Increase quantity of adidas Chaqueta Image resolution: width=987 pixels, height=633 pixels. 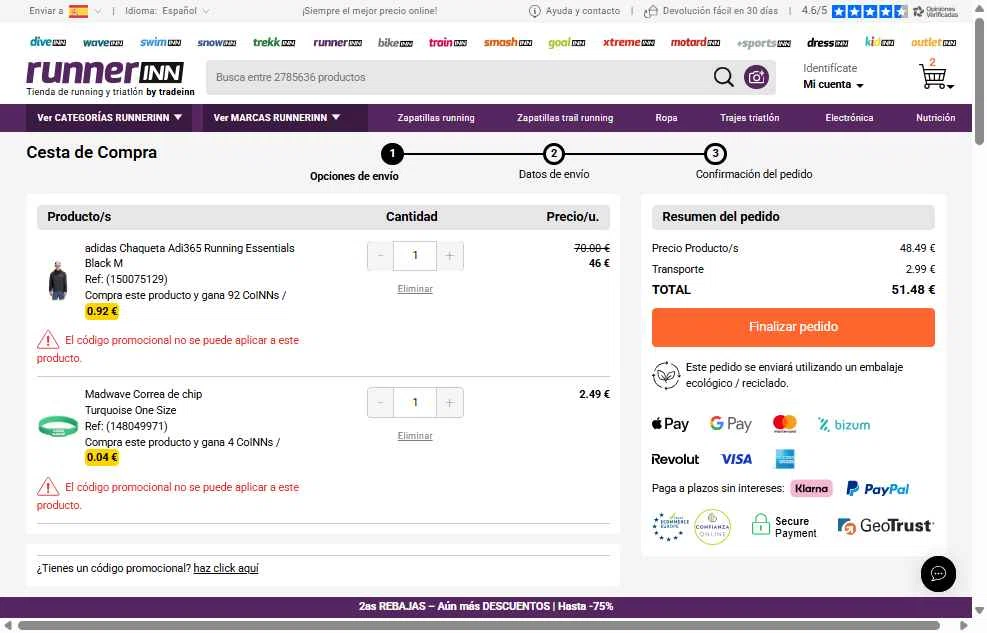click(449, 255)
